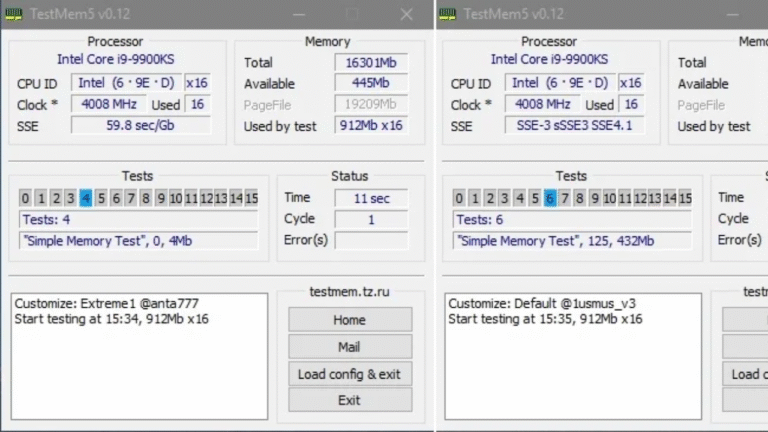Select test box 12 in left window
The image size is (768, 432).
pyautogui.click(x=206, y=198)
